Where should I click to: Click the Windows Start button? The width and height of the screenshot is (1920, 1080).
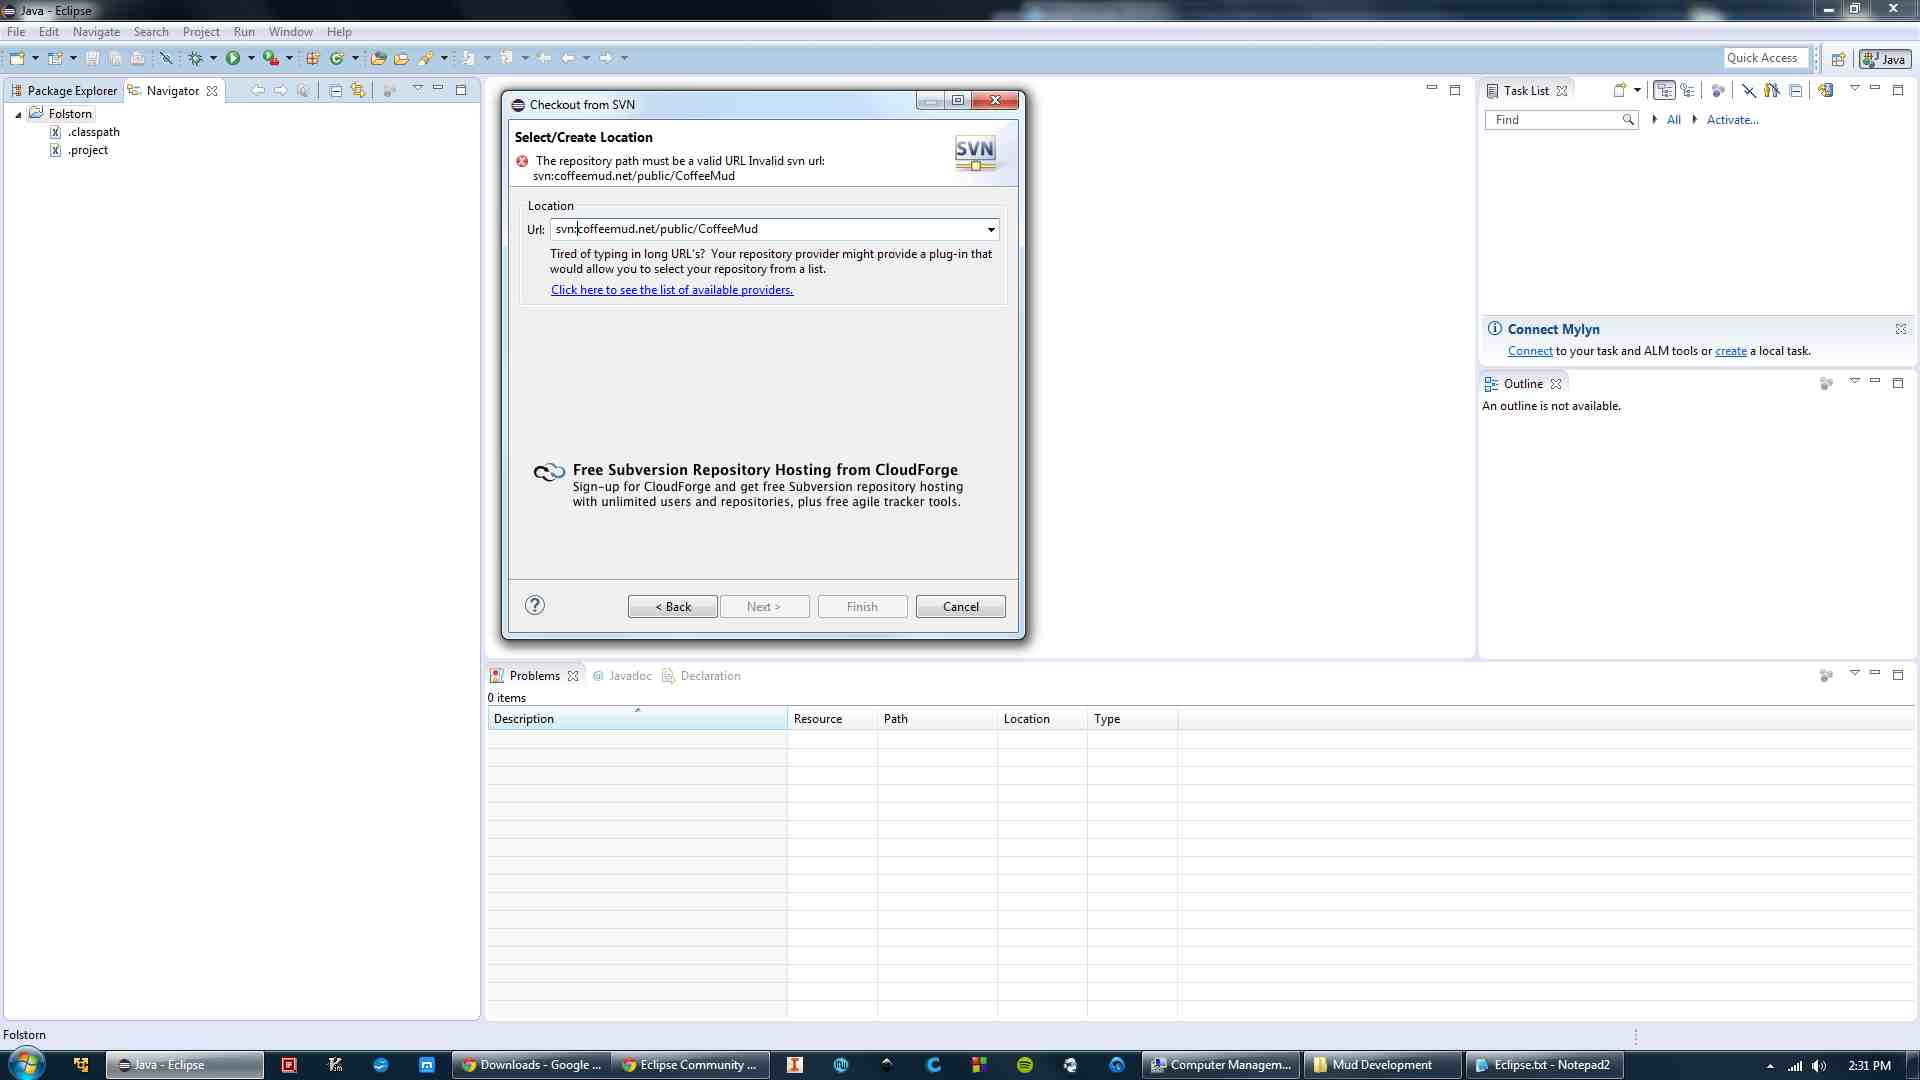[27, 1064]
